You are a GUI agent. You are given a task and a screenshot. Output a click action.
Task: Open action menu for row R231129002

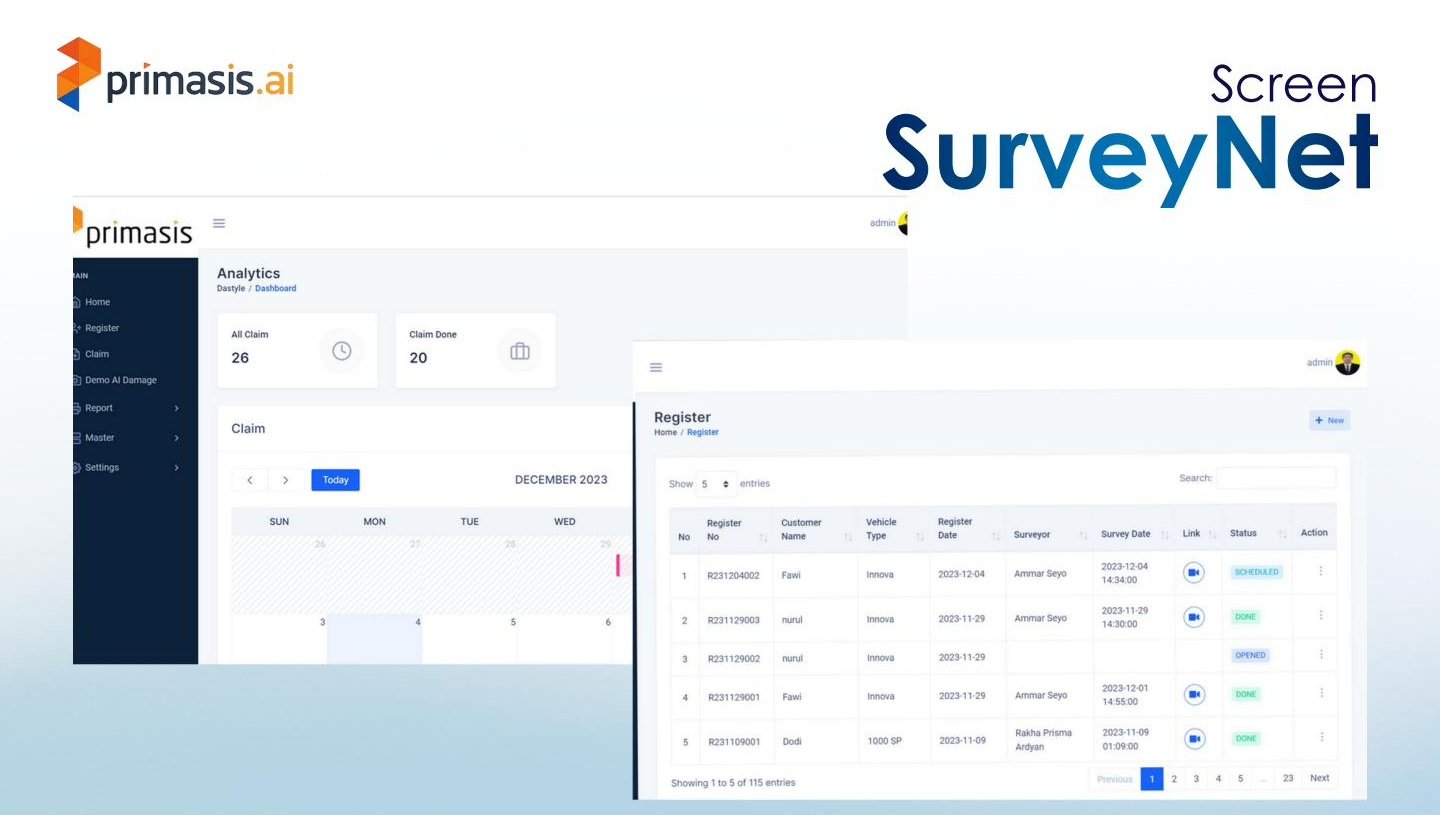[1320, 655]
